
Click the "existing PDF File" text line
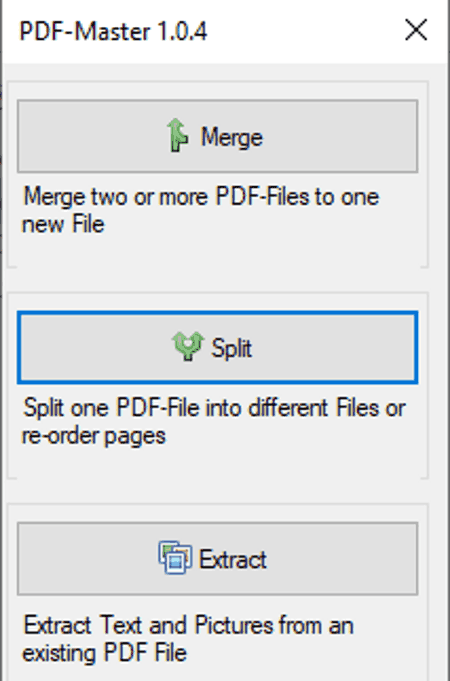pos(105,653)
